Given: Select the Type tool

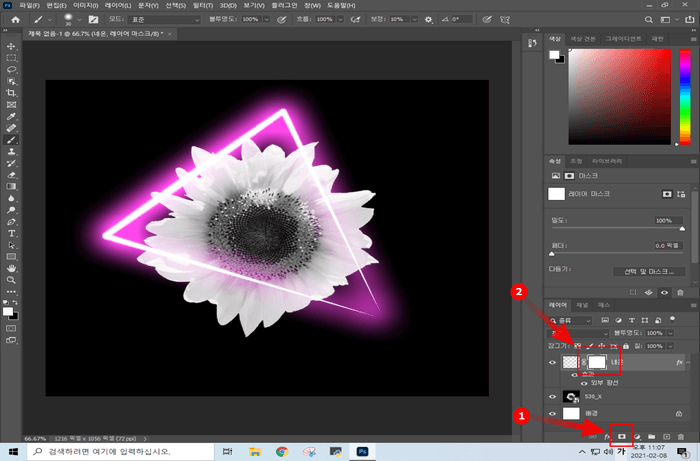Looking at the screenshot, I should point(12,232).
